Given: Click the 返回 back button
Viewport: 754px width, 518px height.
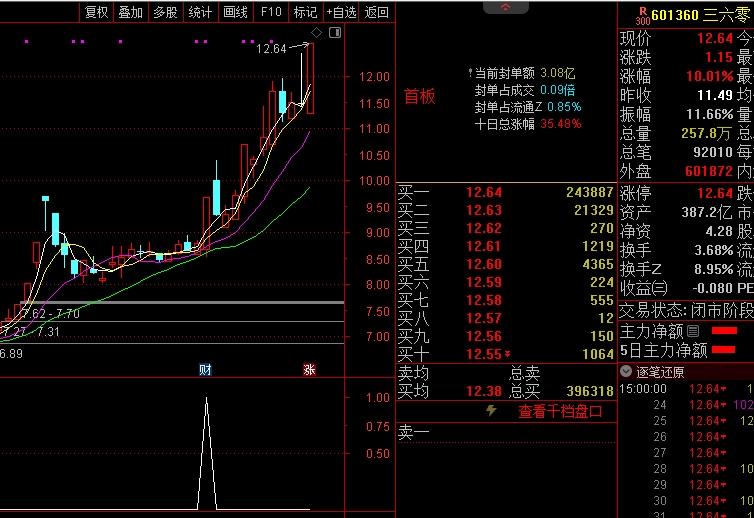Looking at the screenshot, I should [377, 12].
